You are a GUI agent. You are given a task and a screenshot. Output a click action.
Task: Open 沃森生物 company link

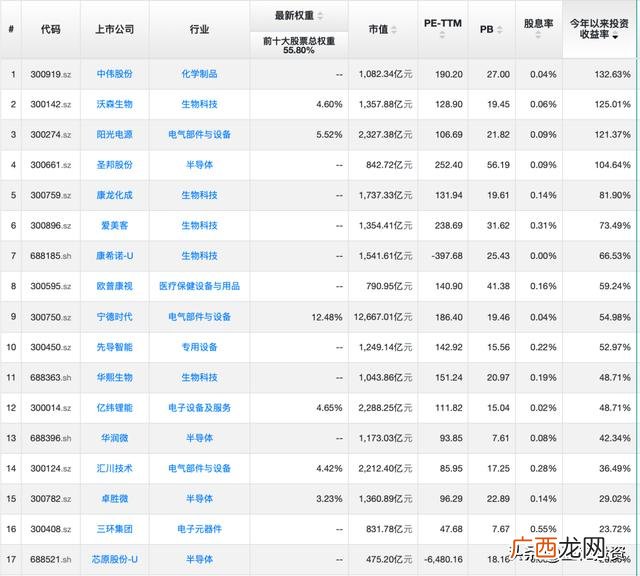(115, 104)
